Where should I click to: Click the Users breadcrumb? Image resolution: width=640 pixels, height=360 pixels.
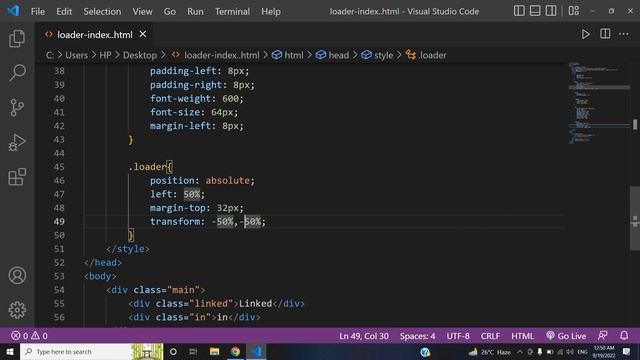76,55
